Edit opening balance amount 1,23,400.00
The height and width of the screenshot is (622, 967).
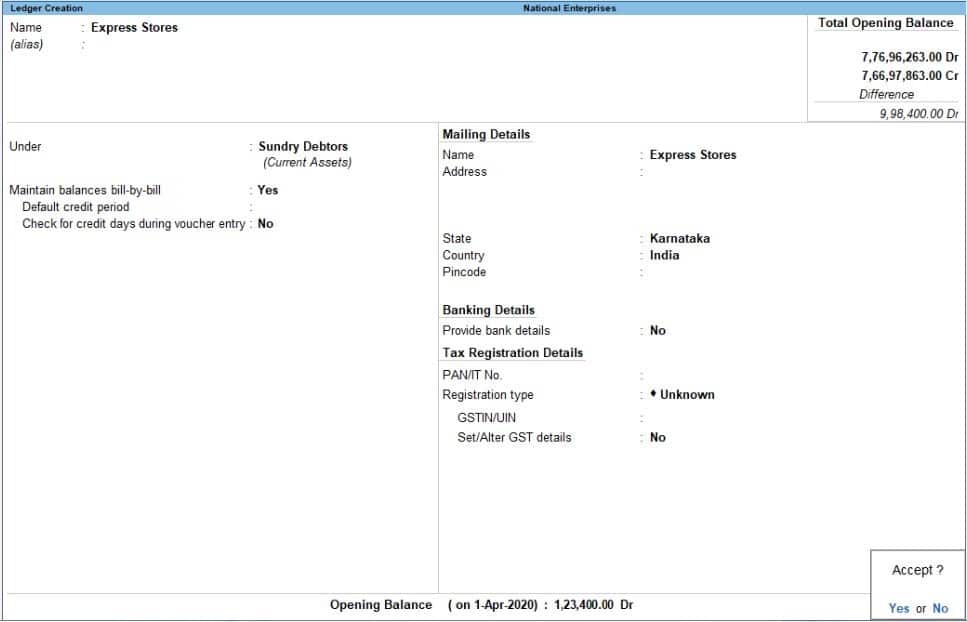583,605
